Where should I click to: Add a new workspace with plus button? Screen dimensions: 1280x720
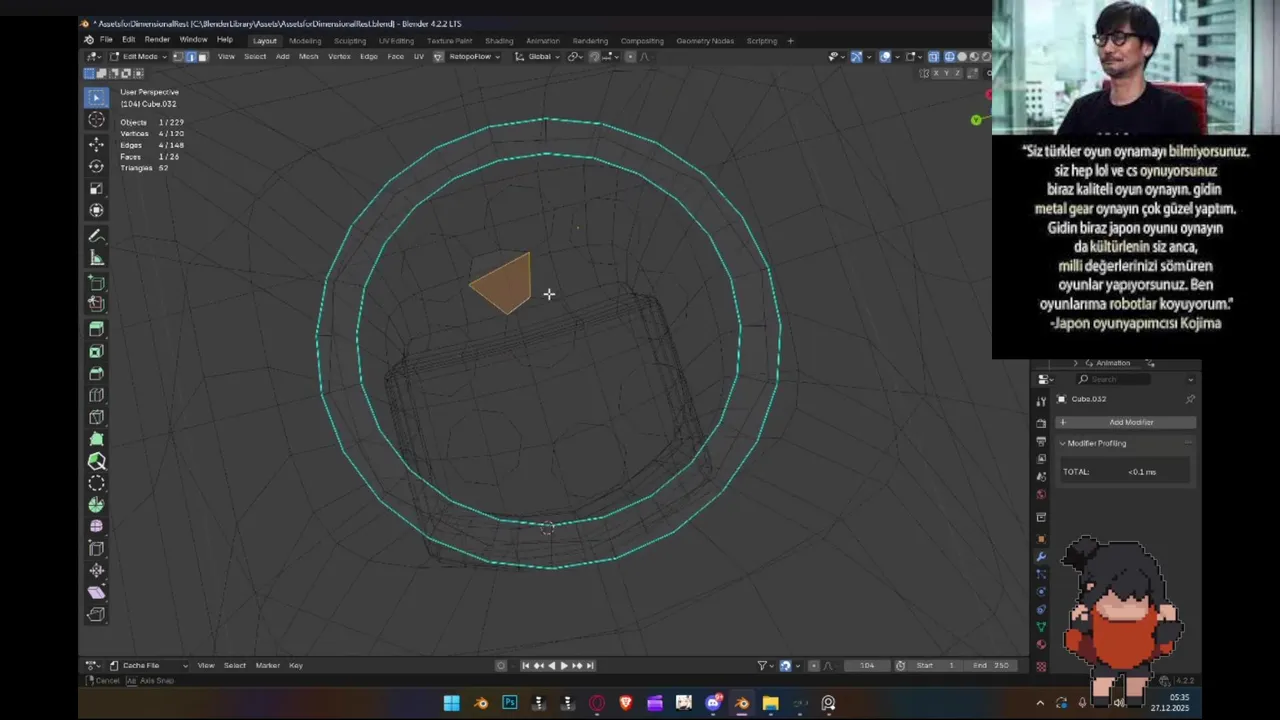click(x=790, y=41)
